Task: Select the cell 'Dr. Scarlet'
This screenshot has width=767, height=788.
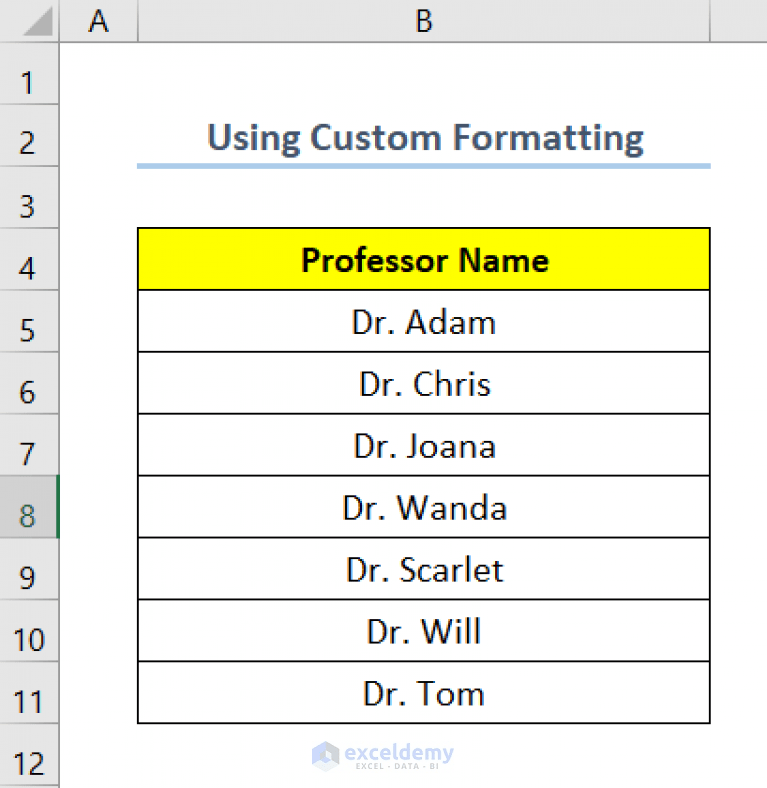Action: tap(424, 568)
